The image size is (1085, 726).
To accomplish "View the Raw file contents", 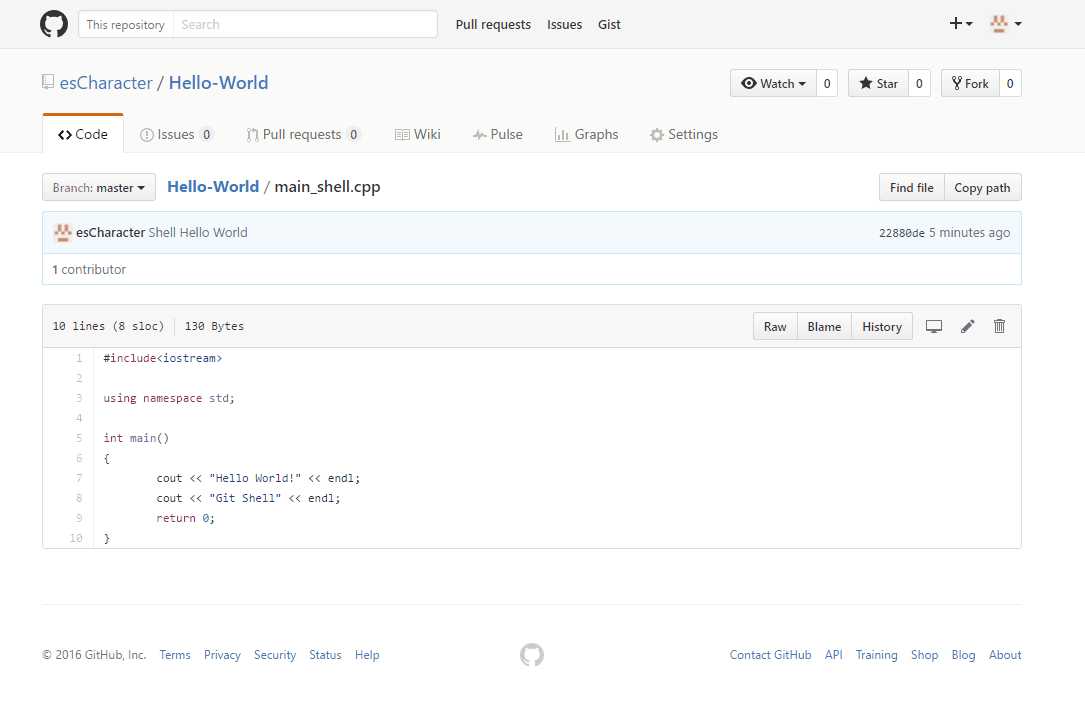I will 775,327.
